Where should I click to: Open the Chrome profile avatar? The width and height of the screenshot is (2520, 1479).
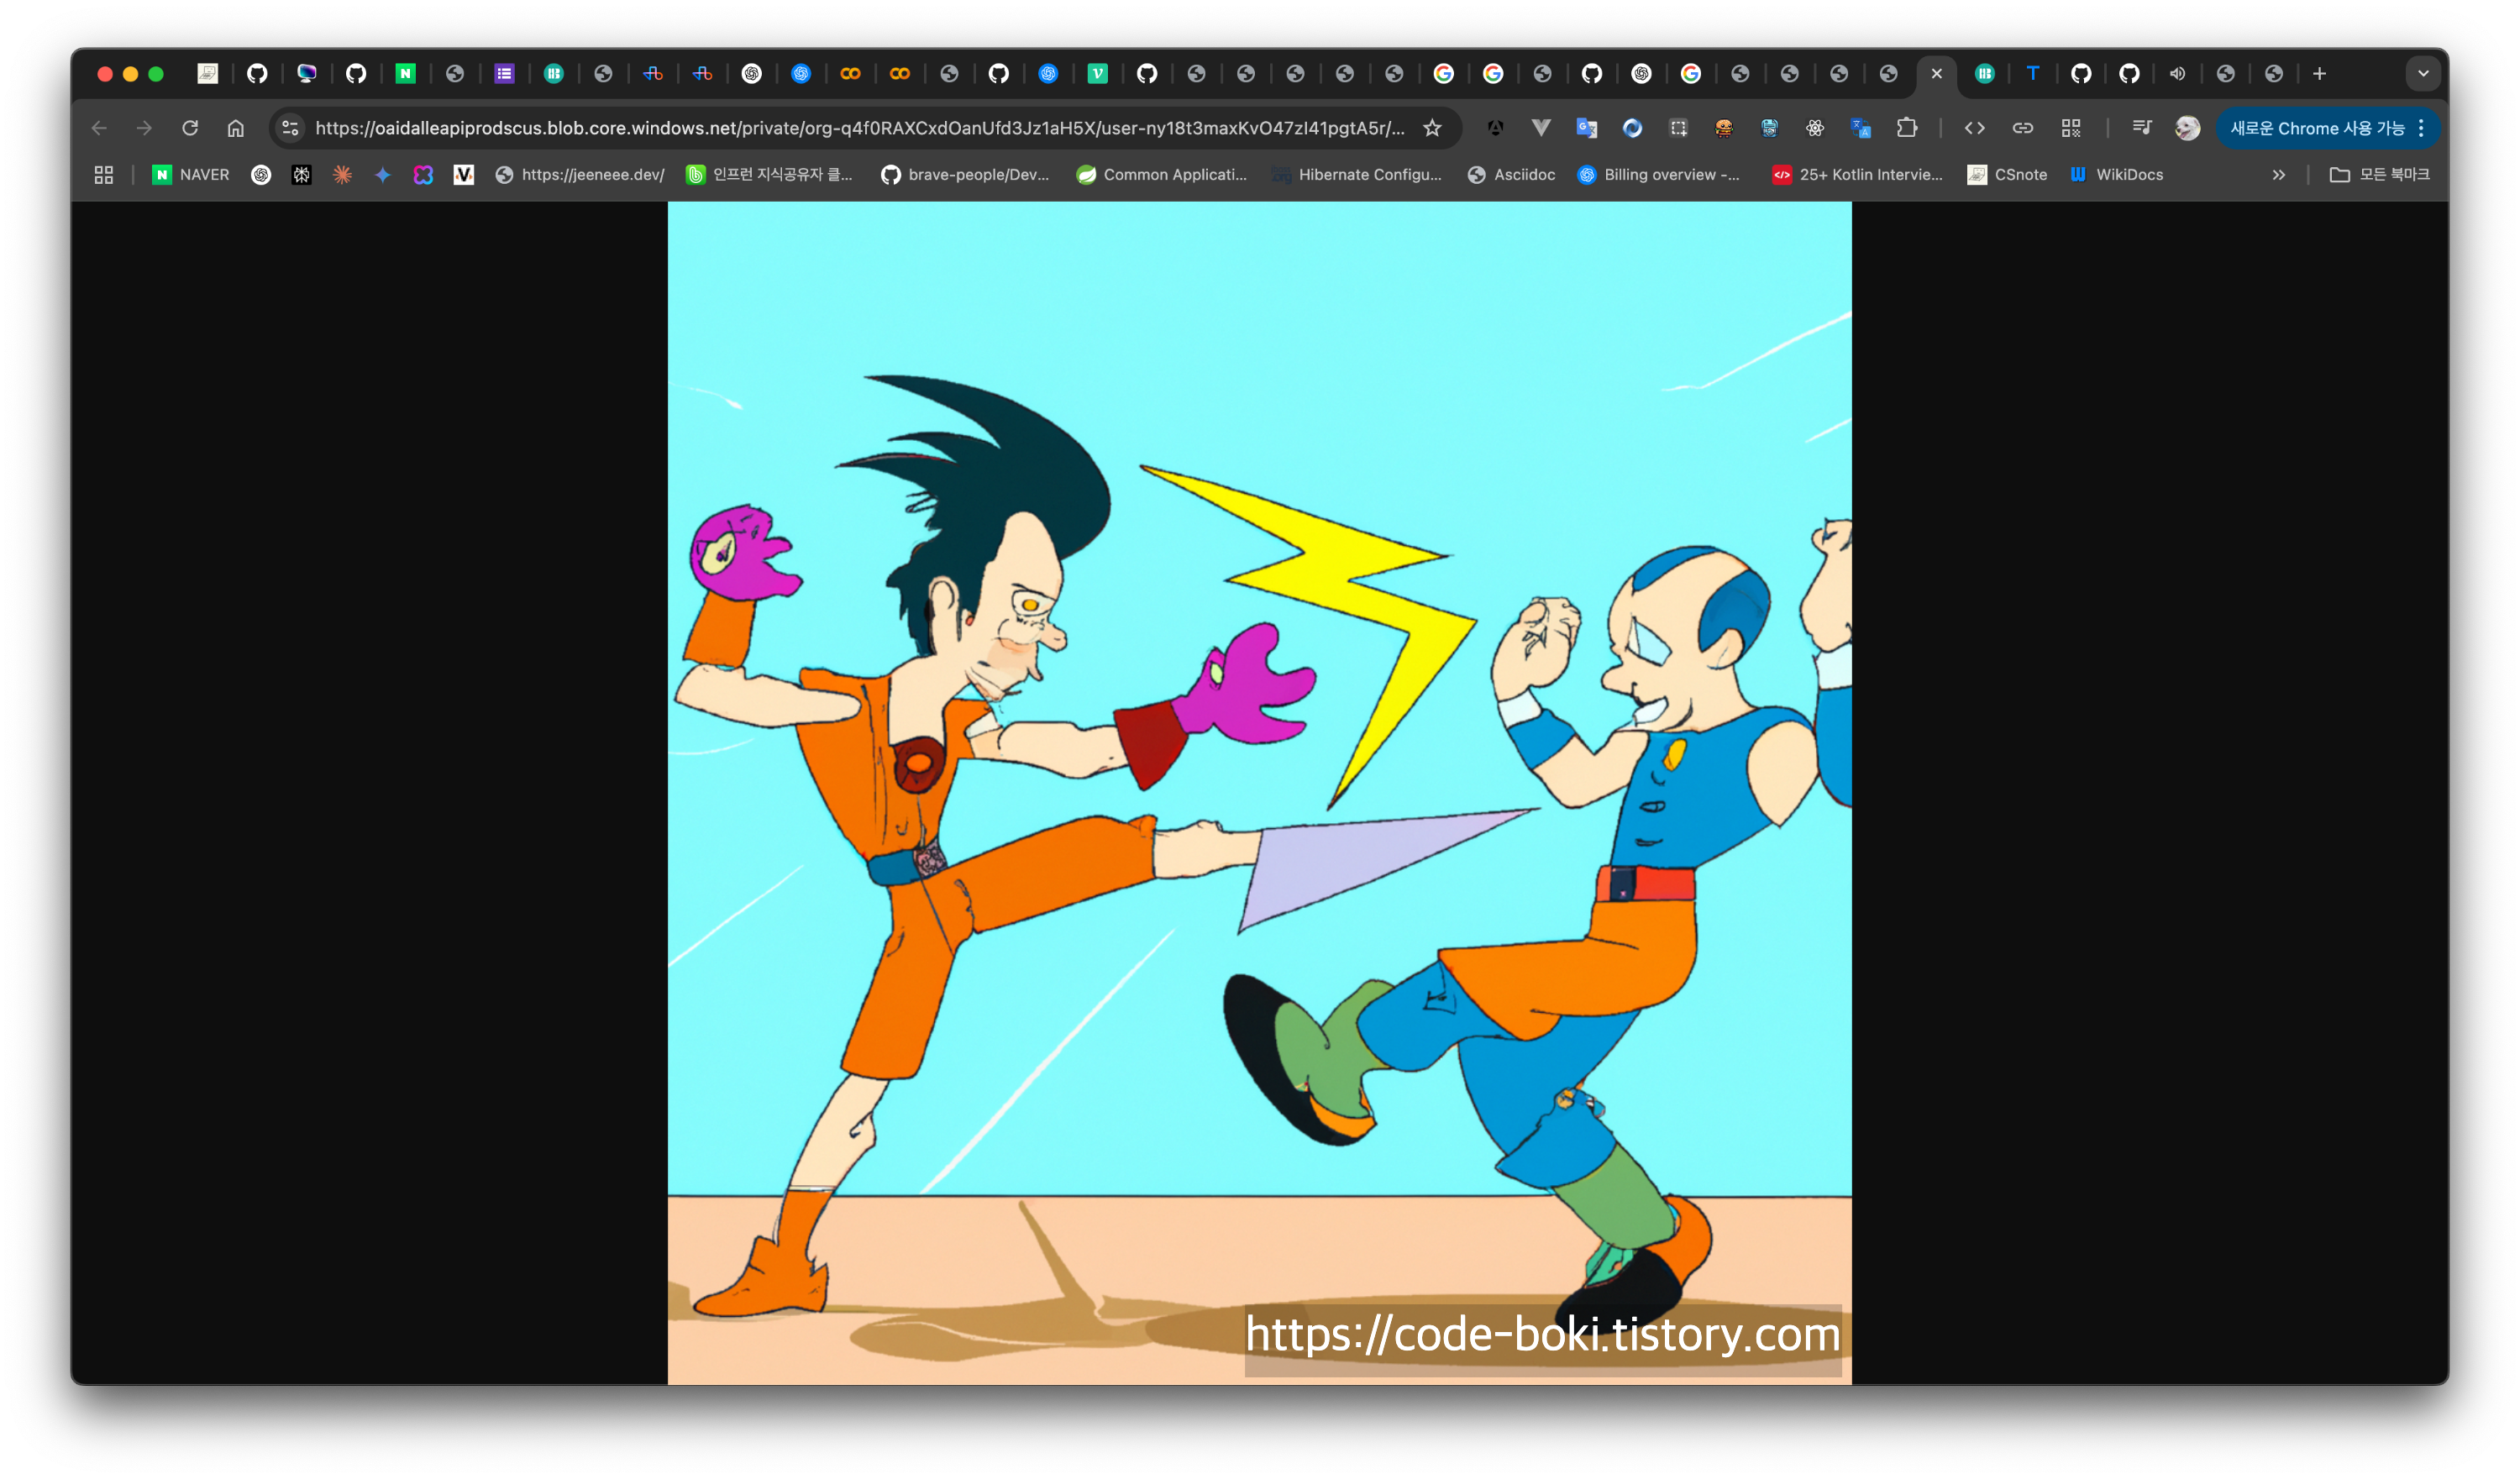pyautogui.click(x=2187, y=128)
